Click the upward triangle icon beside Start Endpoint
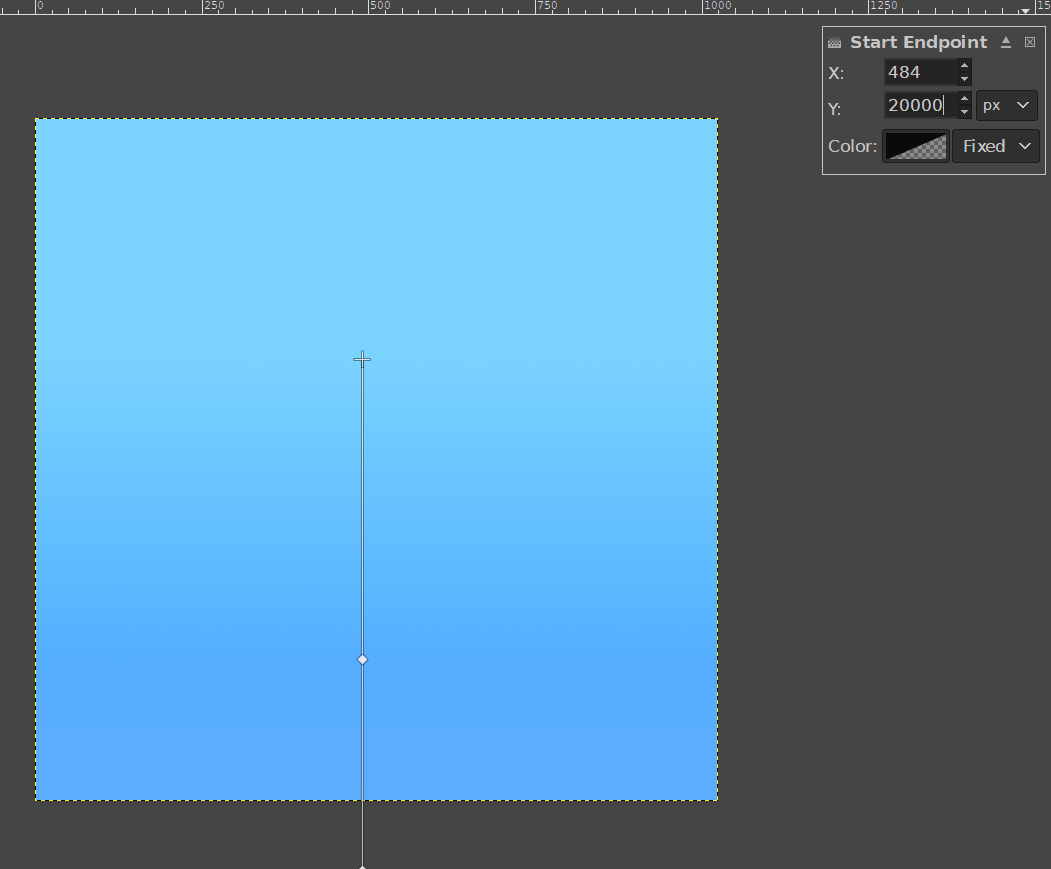1051x869 pixels. (1006, 42)
